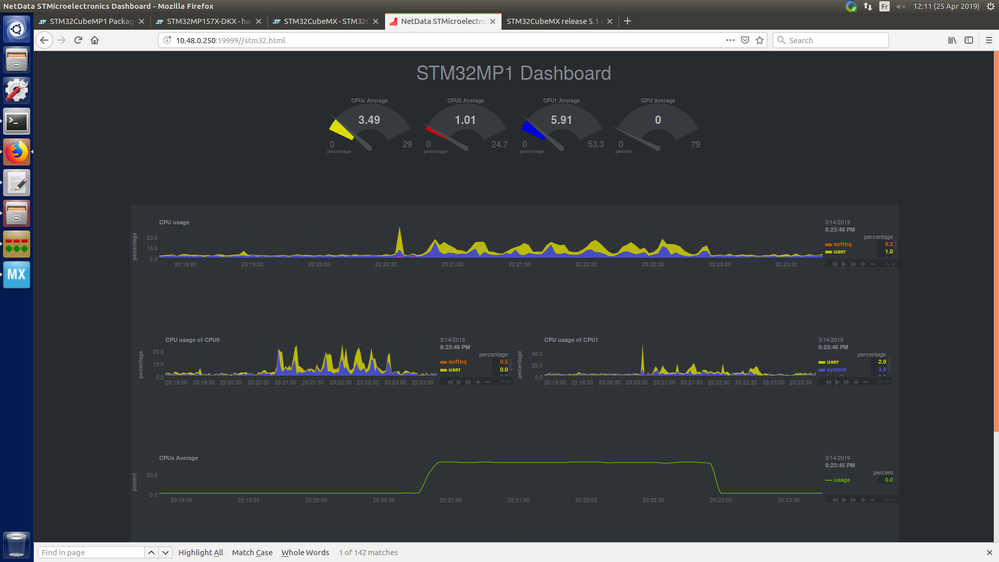Image resolution: width=999 pixels, height=562 pixels.
Task: Toggle user dimension in CPU1 legend
Action: point(829,362)
